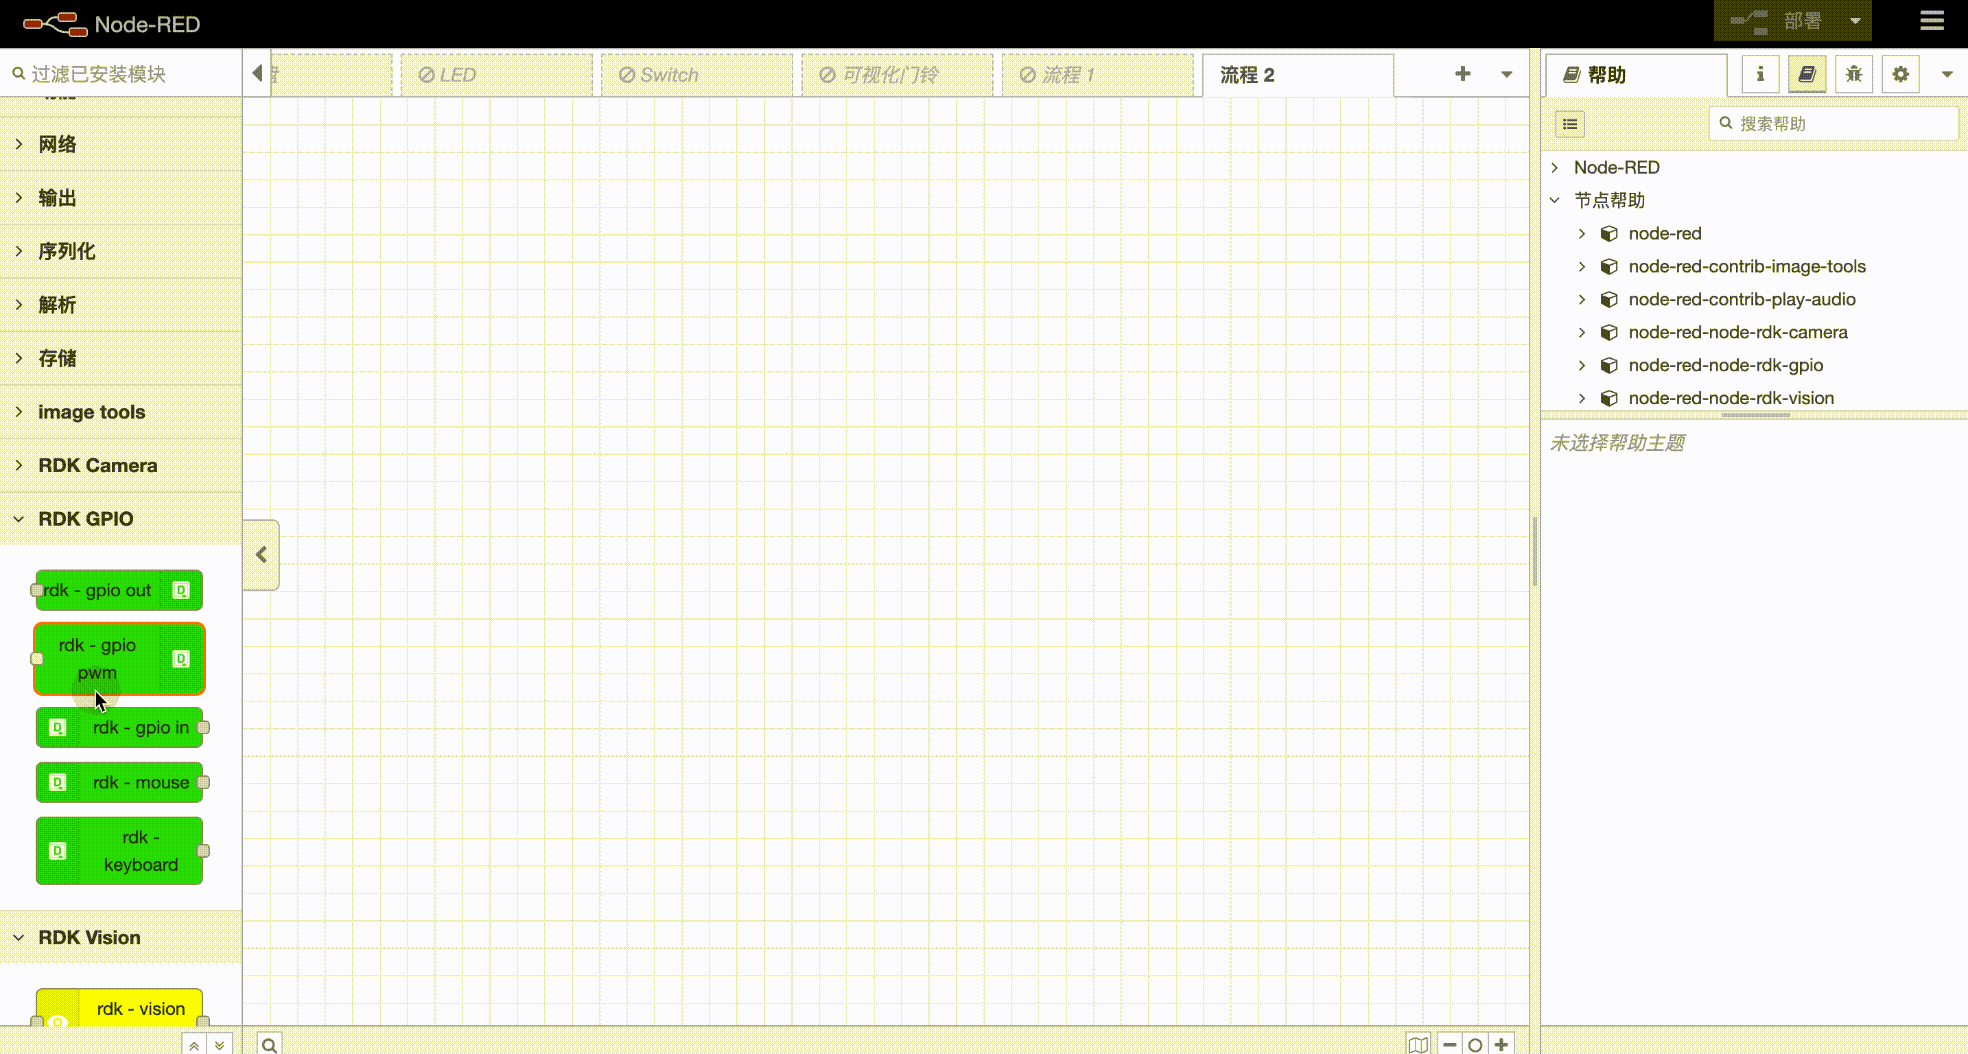Click the rdk - keyboard node's chip icon
Image resolution: width=1968 pixels, height=1054 pixels.
[58, 851]
